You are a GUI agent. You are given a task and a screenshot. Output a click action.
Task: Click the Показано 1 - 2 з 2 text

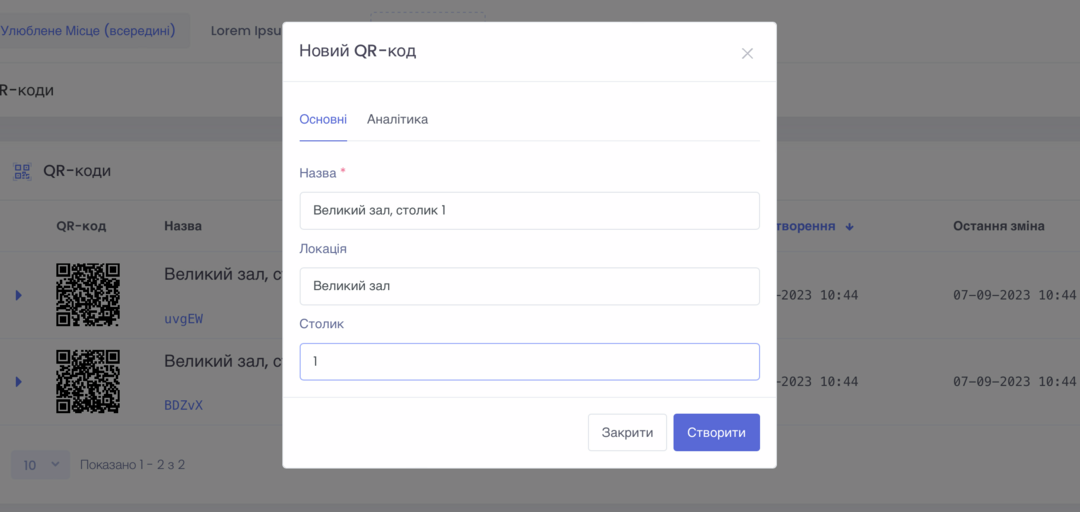(x=132, y=465)
